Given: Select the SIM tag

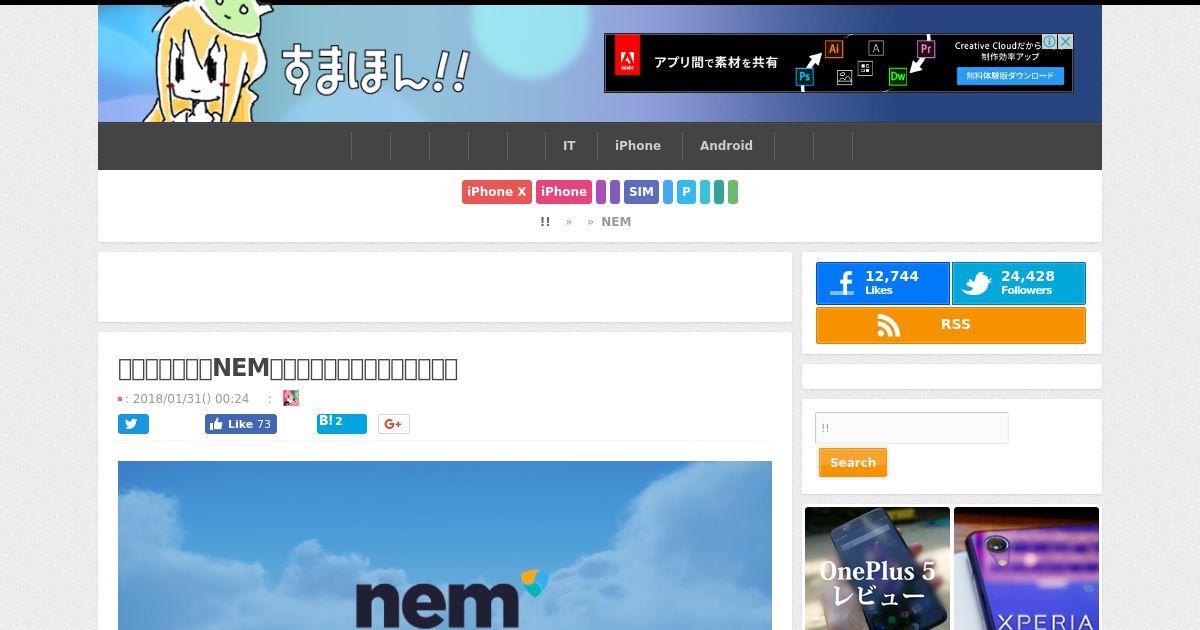Looking at the screenshot, I should point(641,192).
